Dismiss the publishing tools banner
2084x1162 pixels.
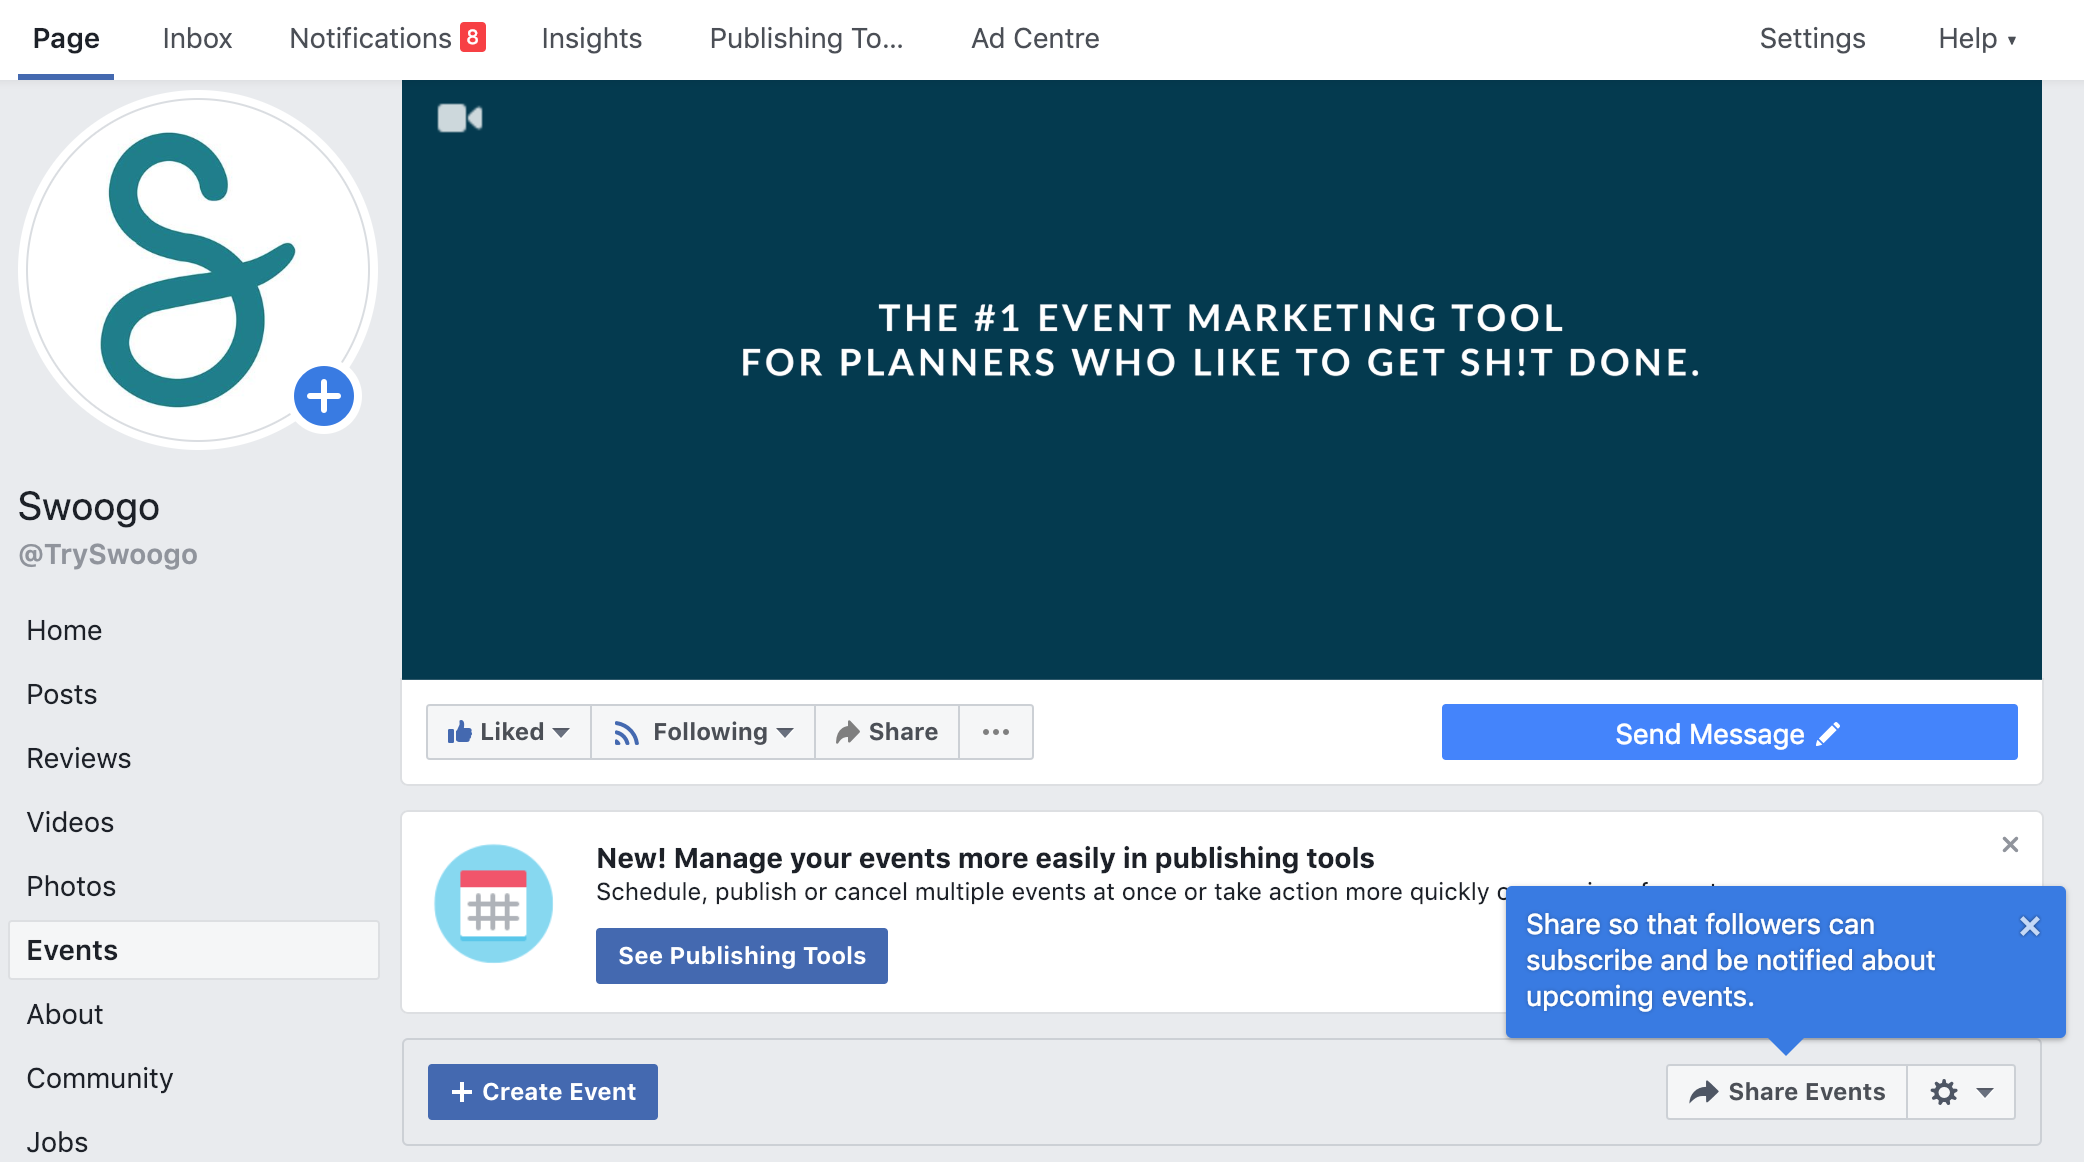2010,845
